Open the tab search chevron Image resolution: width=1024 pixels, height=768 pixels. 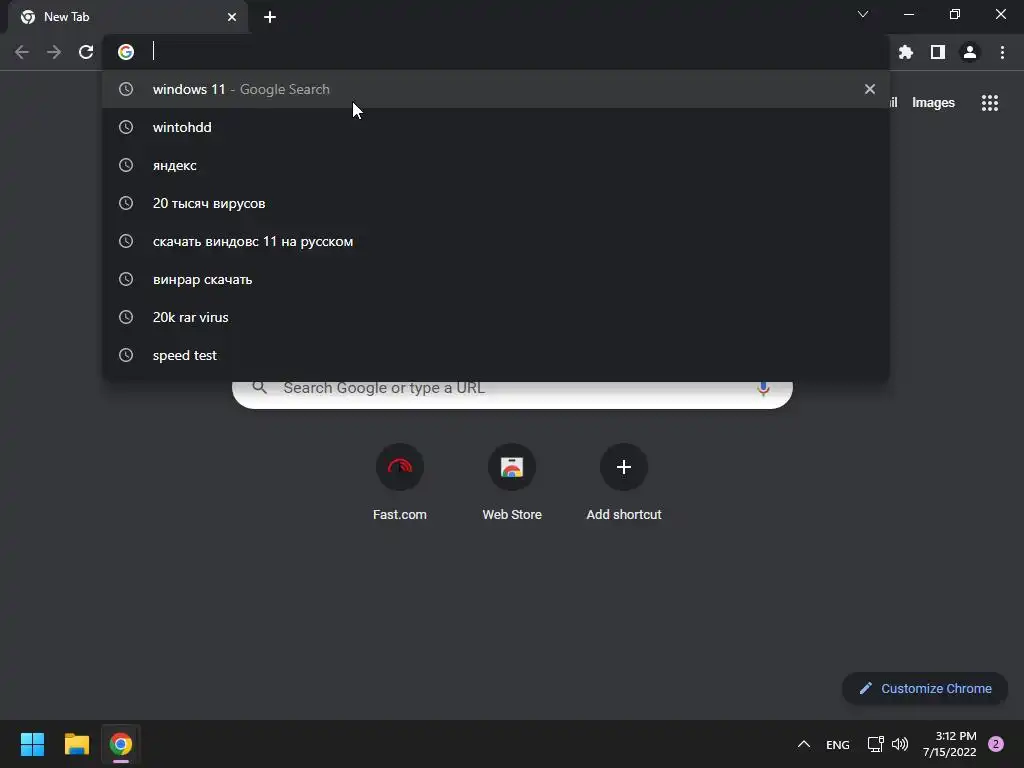(x=863, y=14)
